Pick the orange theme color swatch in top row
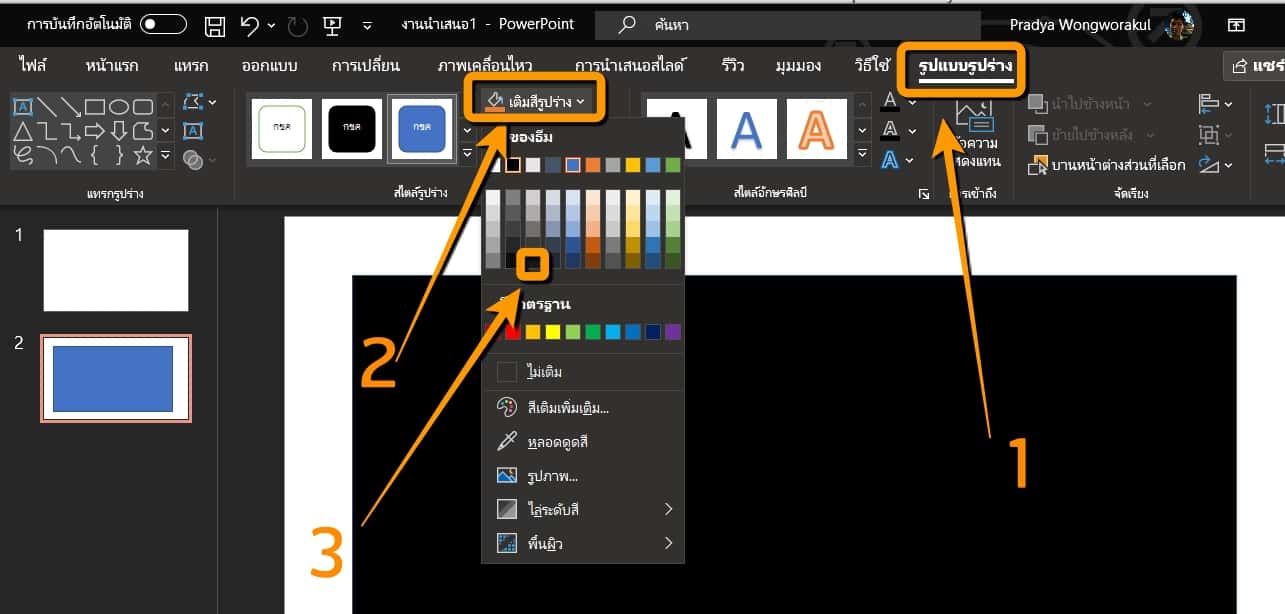 [x=592, y=165]
